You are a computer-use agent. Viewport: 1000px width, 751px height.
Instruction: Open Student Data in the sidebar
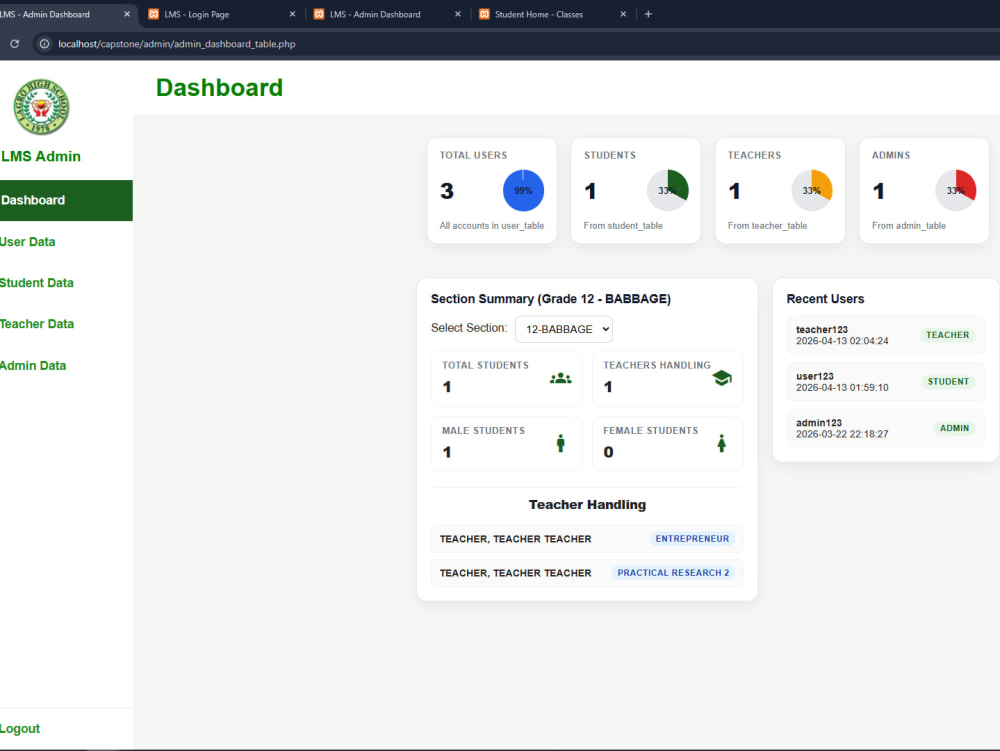66,282
